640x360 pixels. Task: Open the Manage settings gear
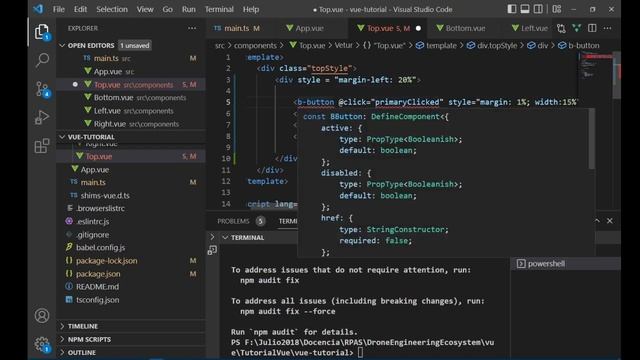pos(42,344)
